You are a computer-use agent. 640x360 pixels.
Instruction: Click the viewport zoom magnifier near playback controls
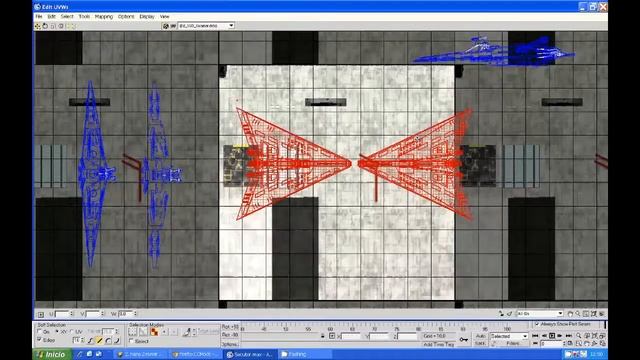pyautogui.click(x=578, y=336)
